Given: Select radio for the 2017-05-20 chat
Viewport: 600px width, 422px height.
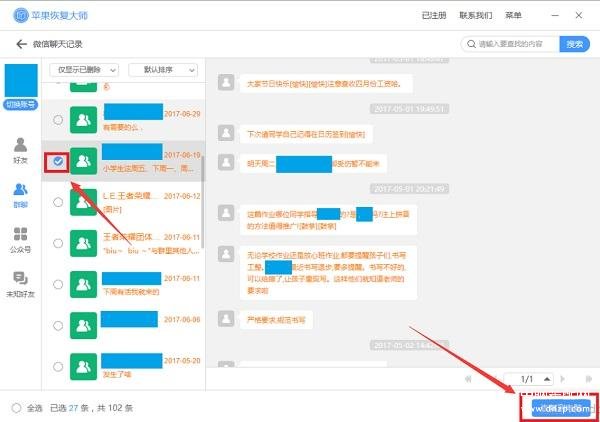Looking at the screenshot, I should pyautogui.click(x=58, y=367).
